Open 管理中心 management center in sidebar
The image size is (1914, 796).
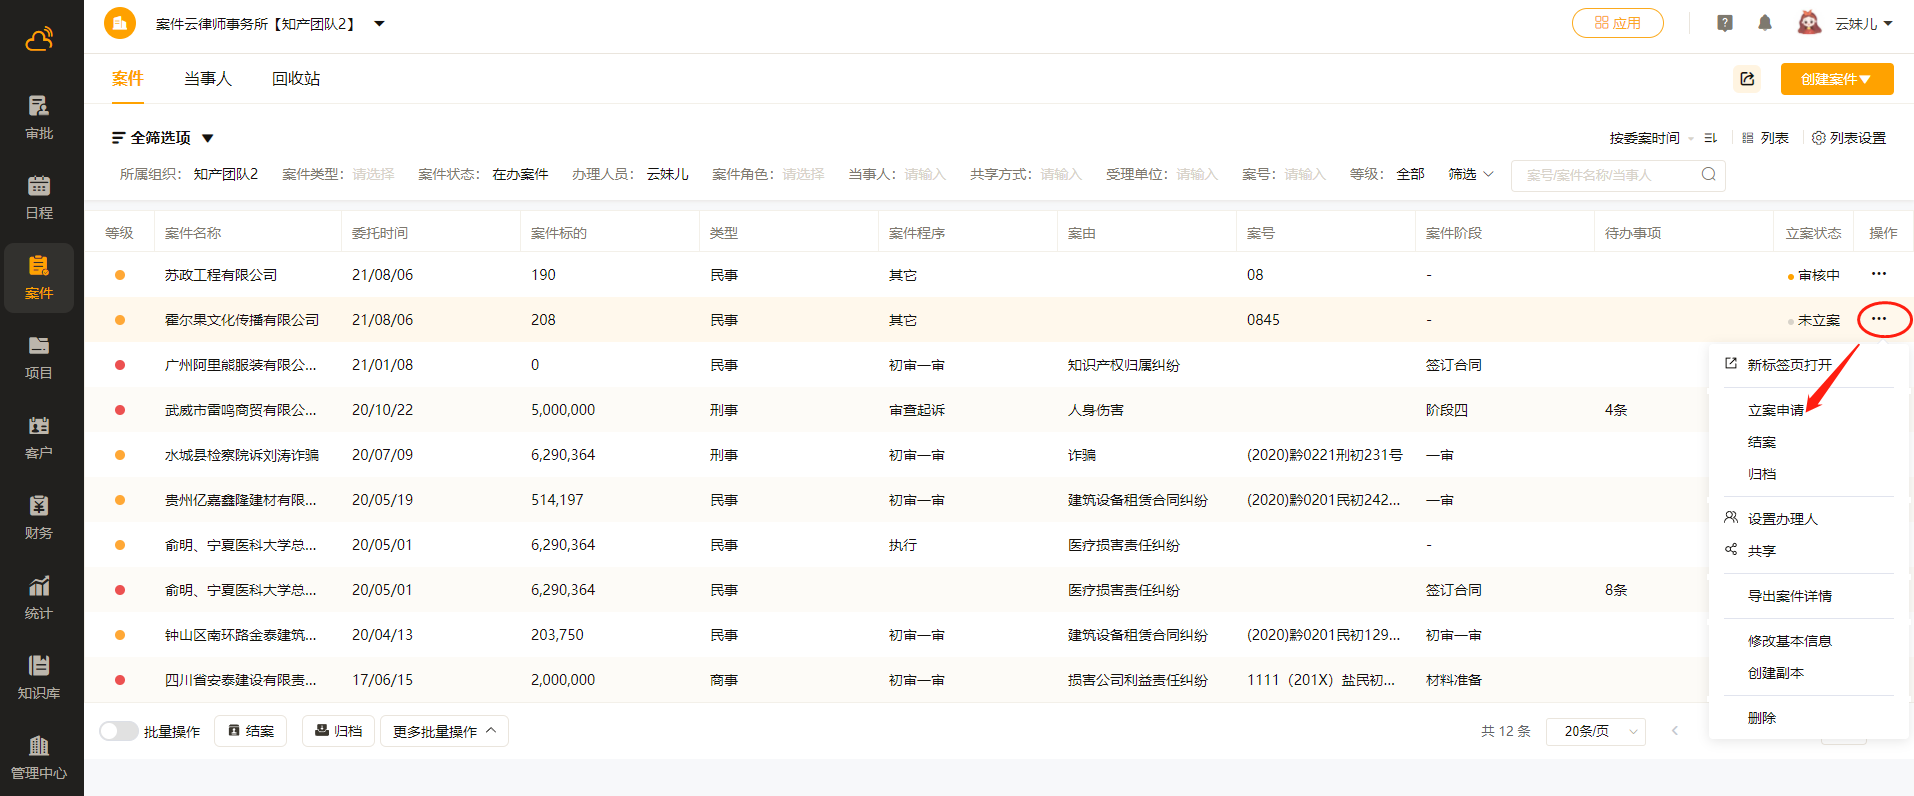(39, 757)
